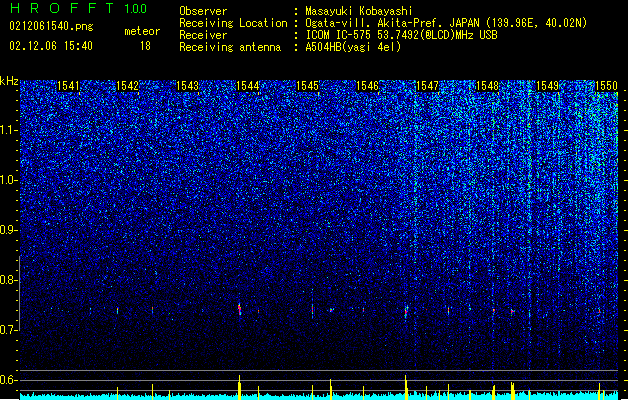Select the Ogata-vill. Akita-Pref. JAPAN location text
The height and width of the screenshot is (400, 629).
446,23
